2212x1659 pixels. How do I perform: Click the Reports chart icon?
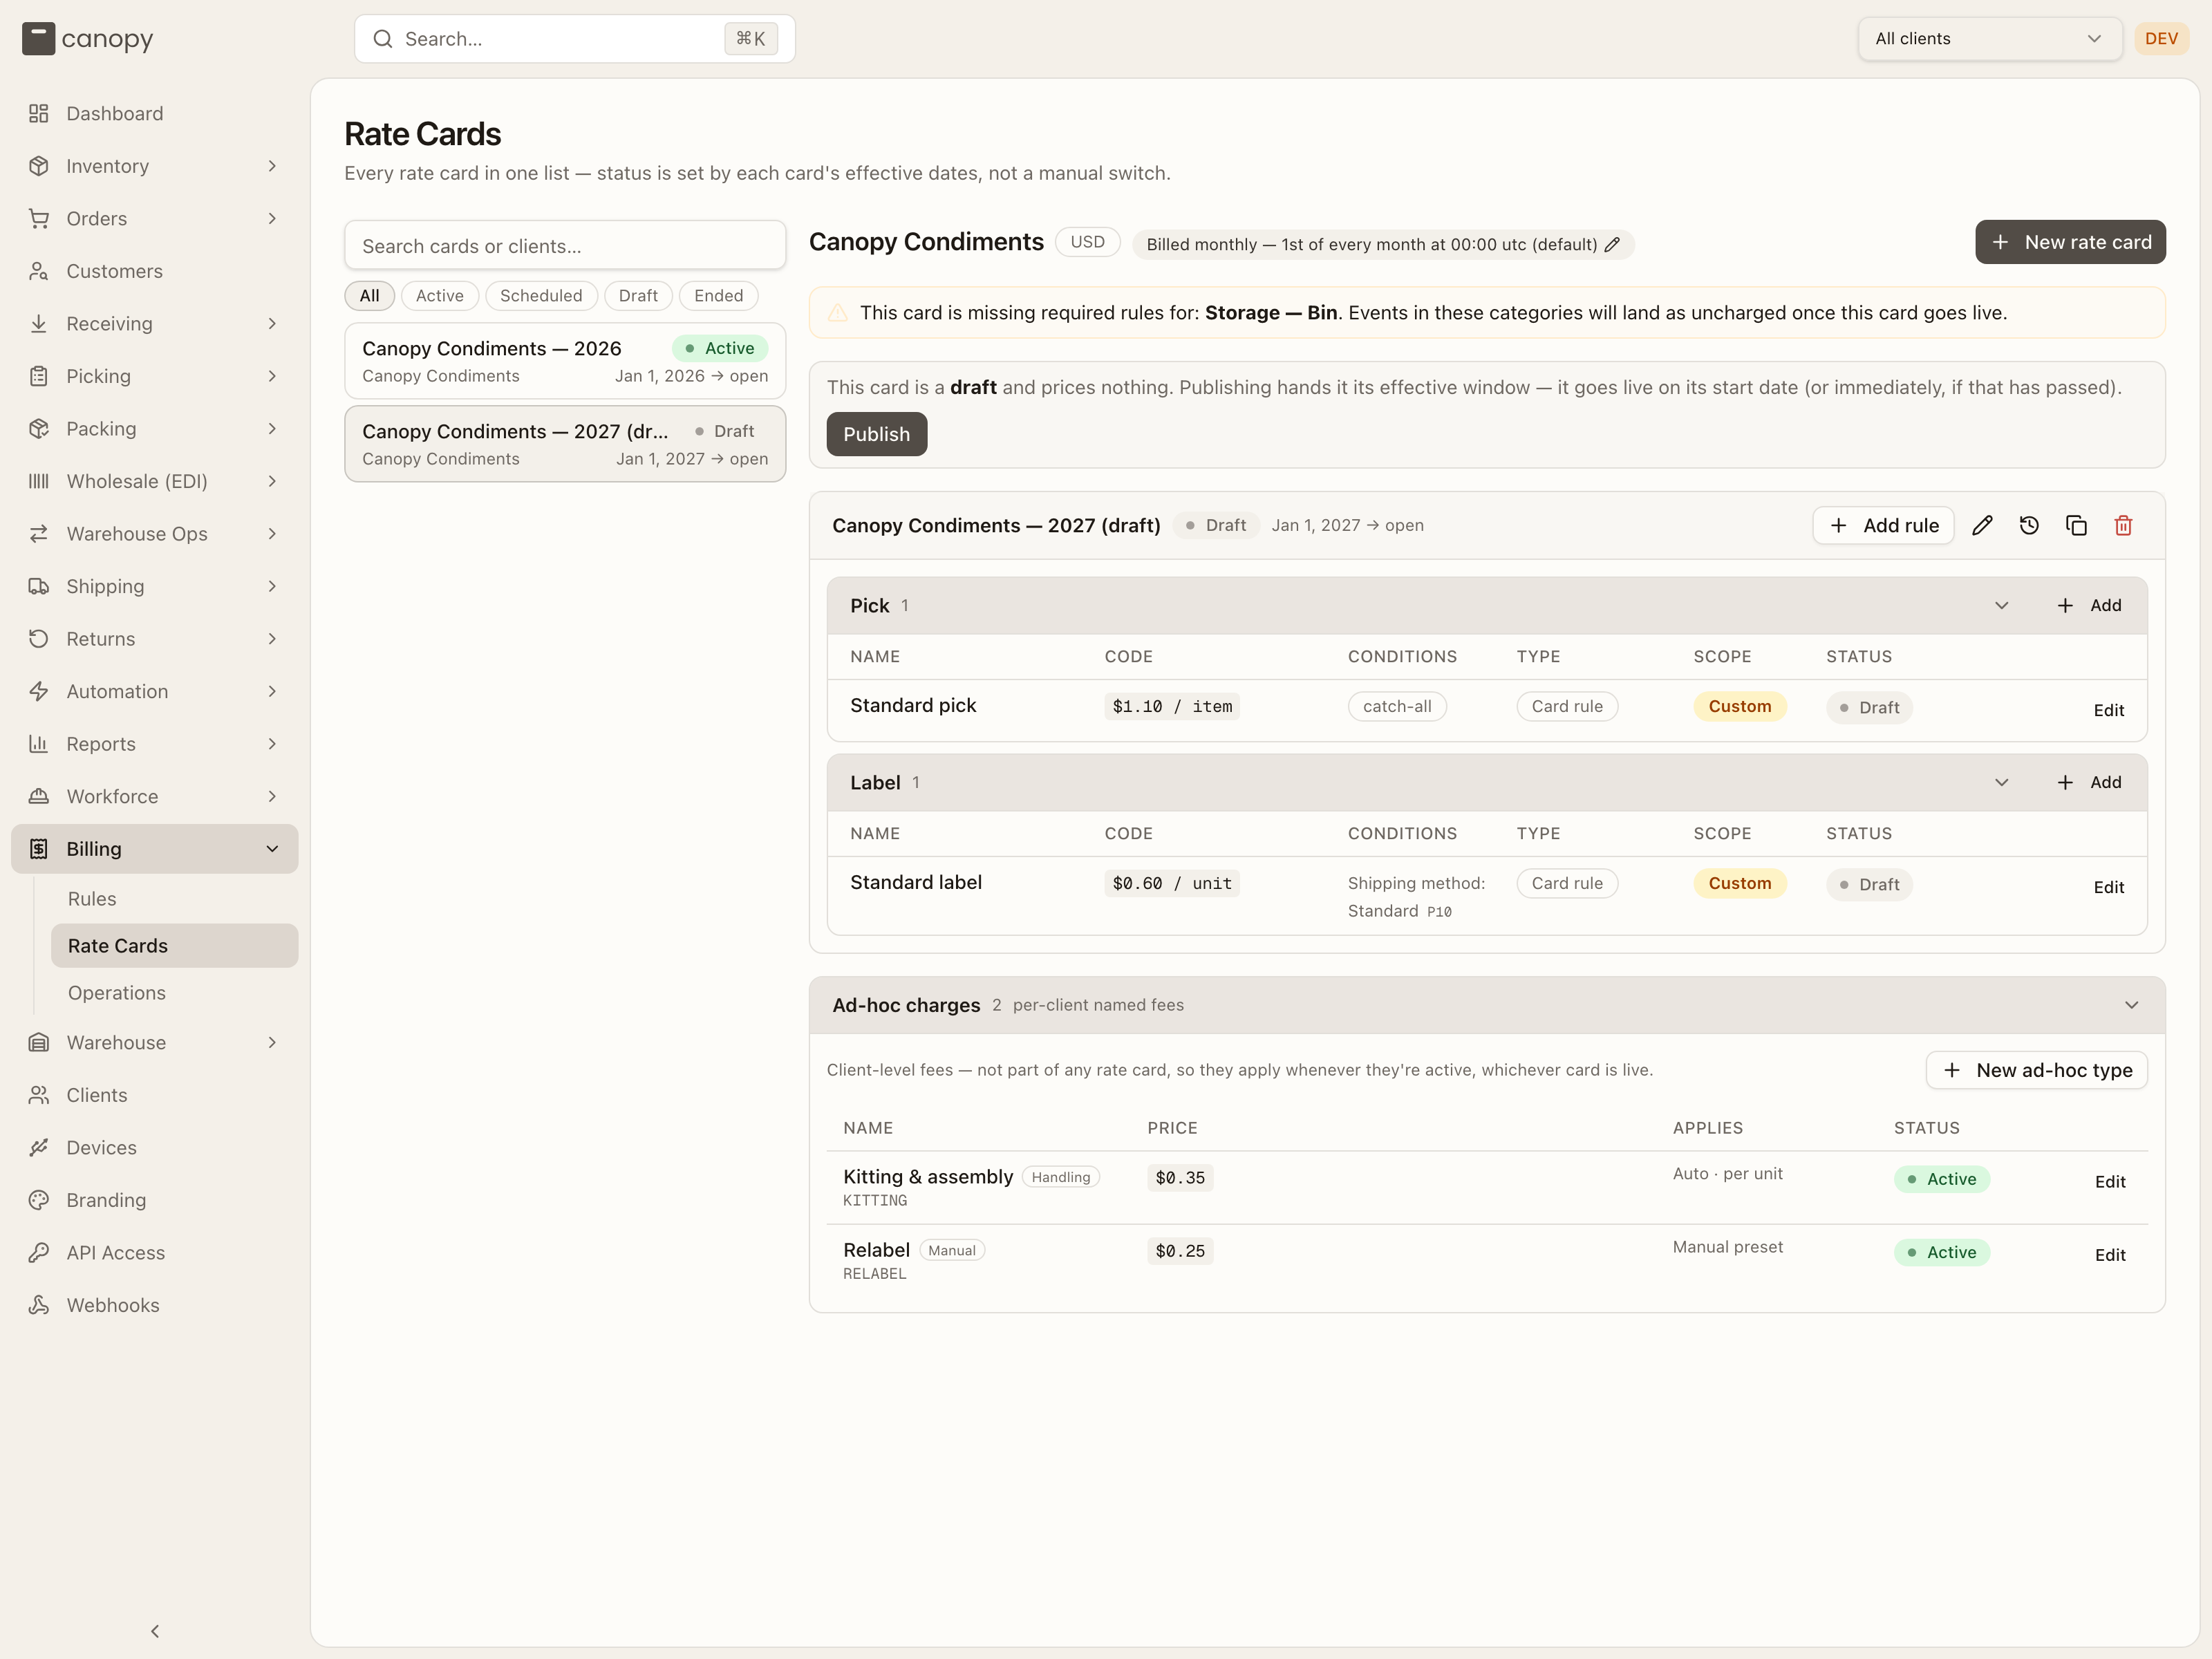point(39,744)
